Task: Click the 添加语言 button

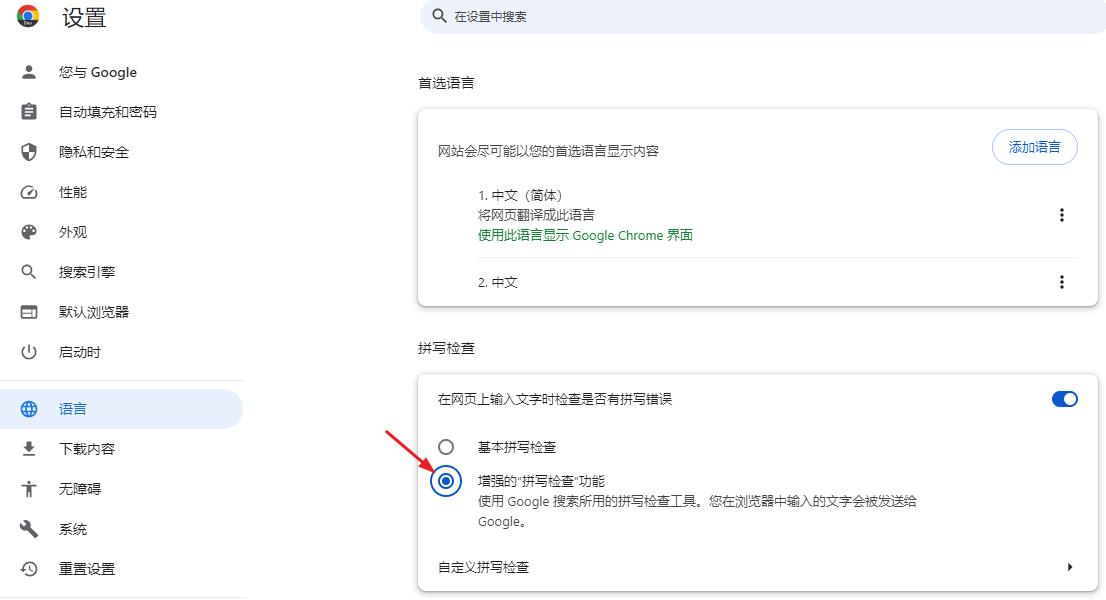Action: tap(1035, 146)
